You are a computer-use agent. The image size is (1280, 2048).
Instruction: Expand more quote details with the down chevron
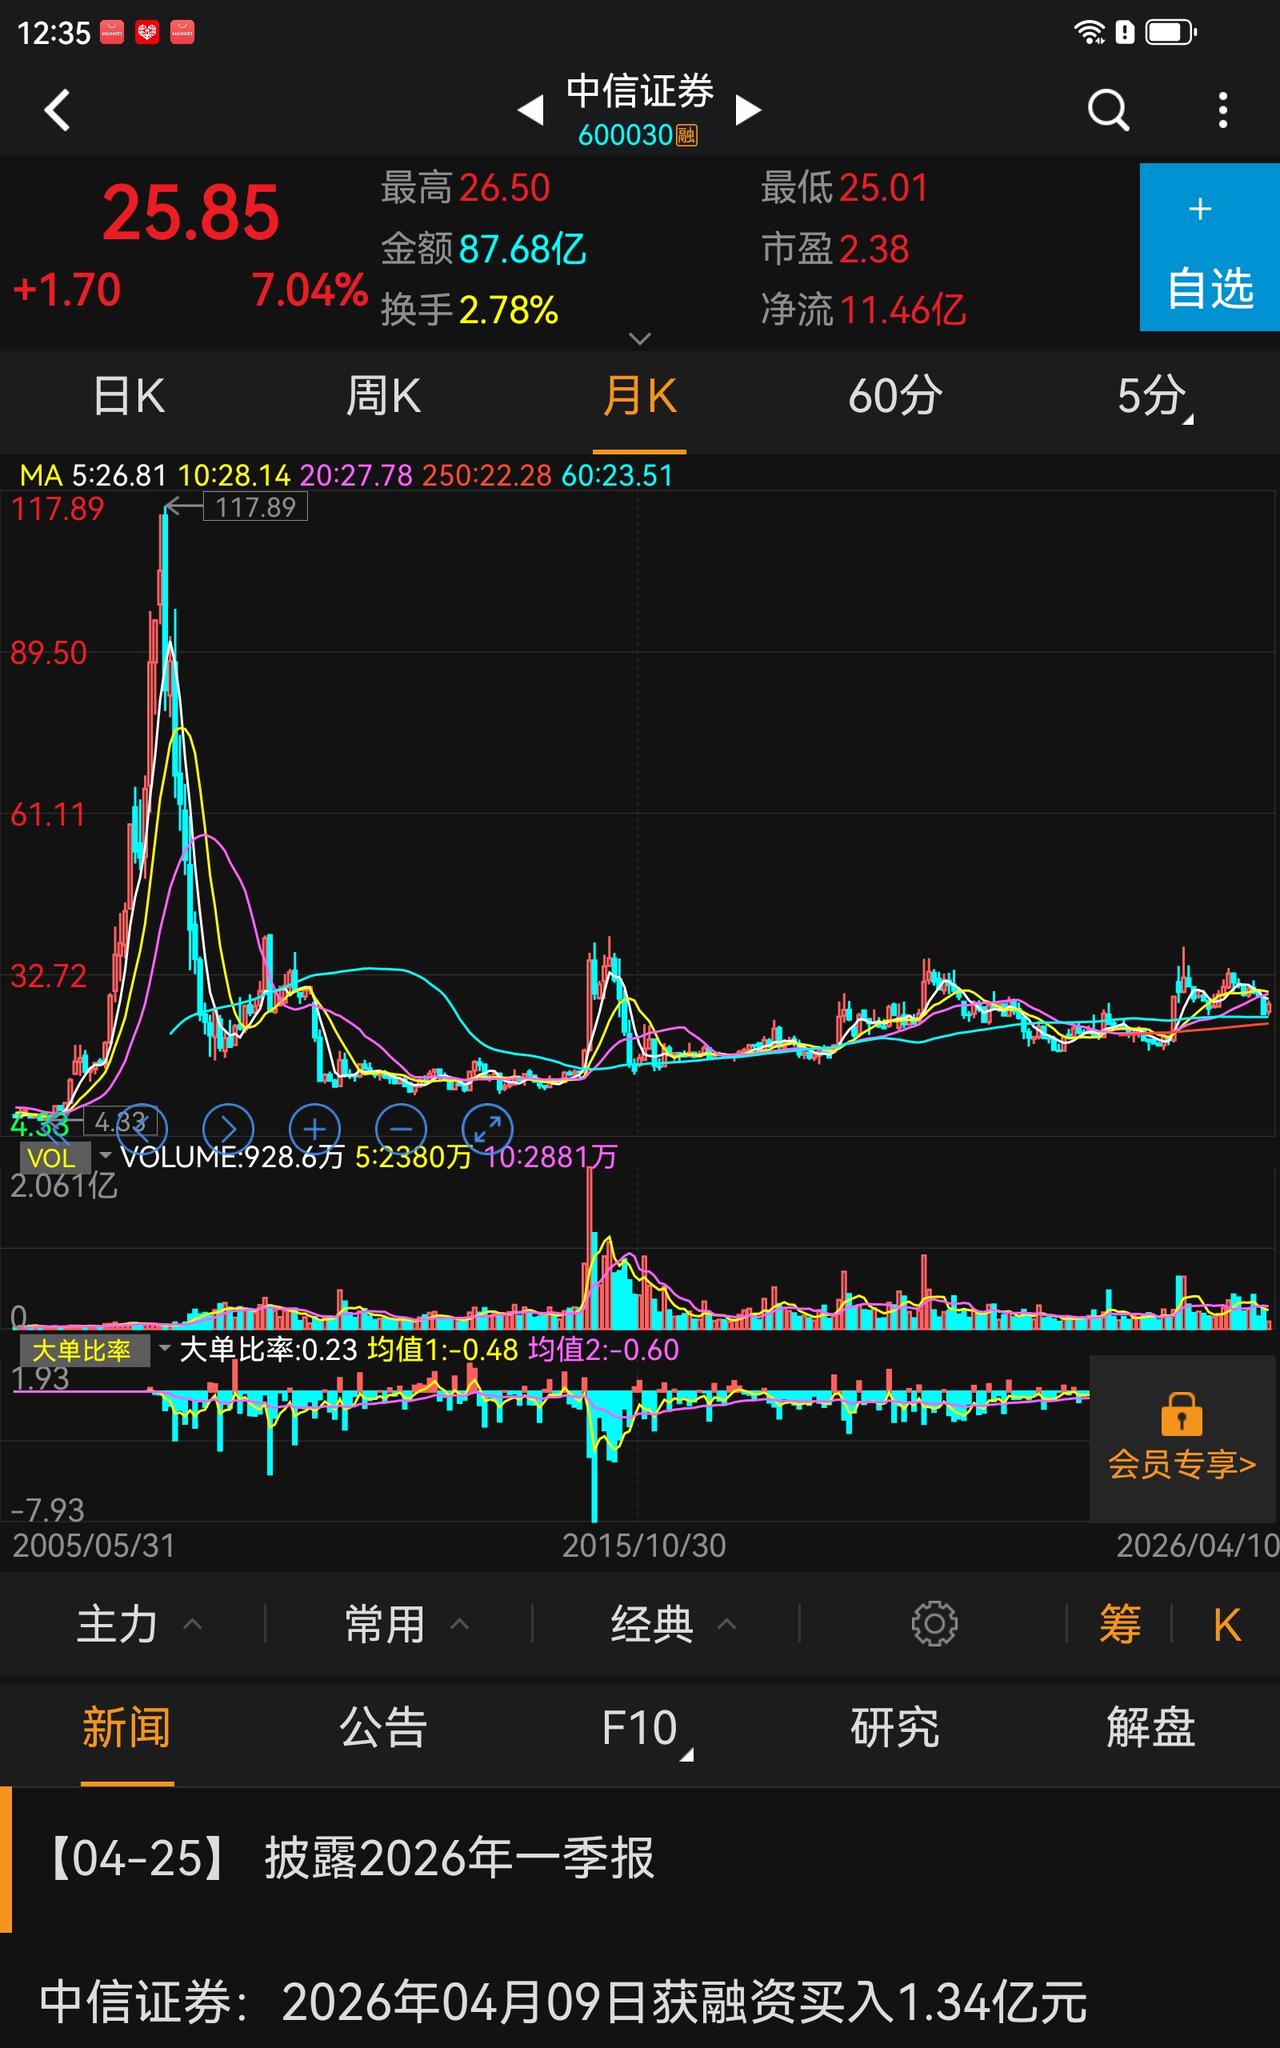pyautogui.click(x=640, y=339)
